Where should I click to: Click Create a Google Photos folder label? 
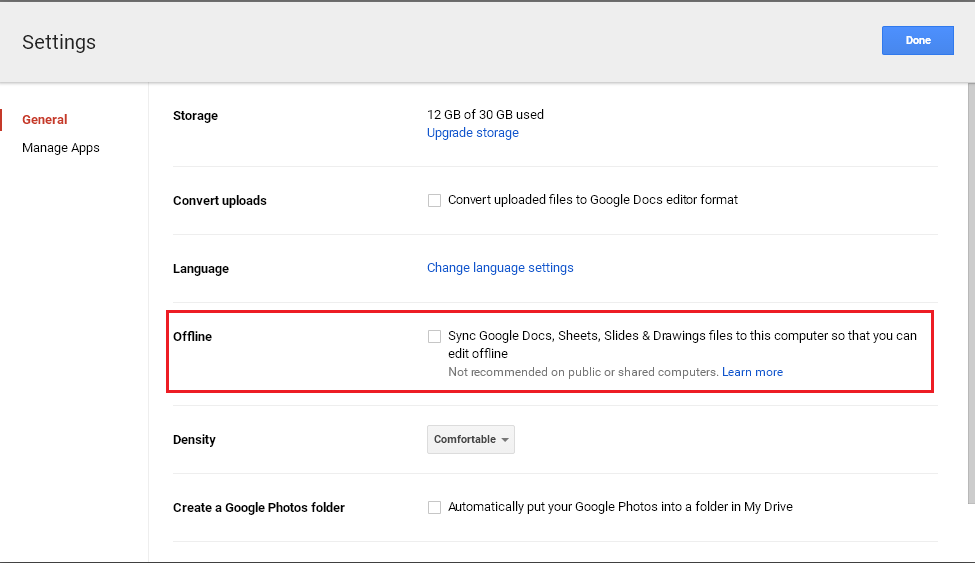259,508
